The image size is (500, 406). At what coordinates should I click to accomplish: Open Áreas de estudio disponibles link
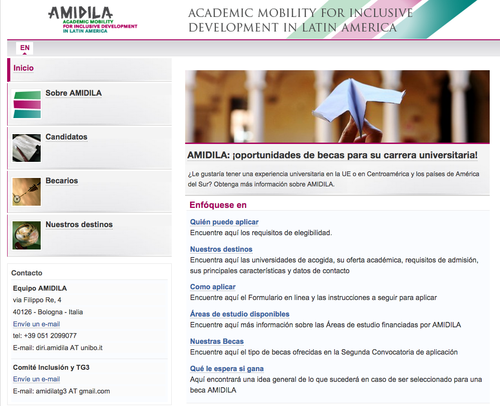point(240,314)
